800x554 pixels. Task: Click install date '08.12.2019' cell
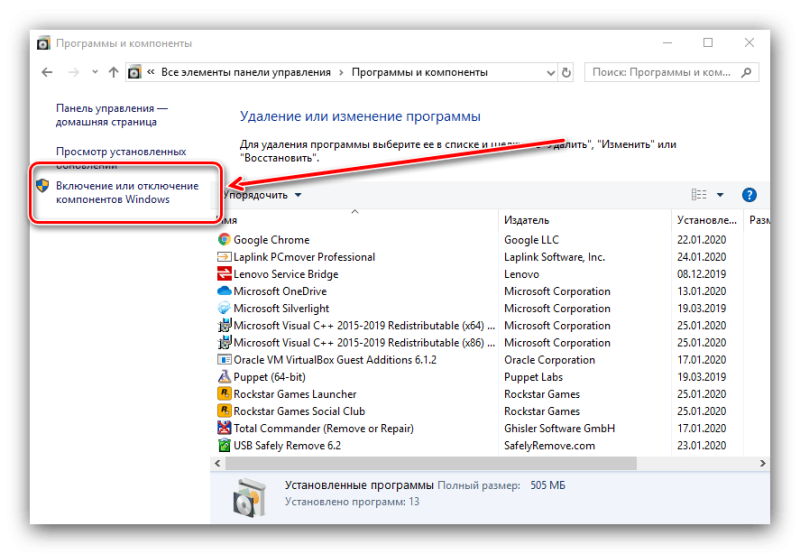[702, 274]
